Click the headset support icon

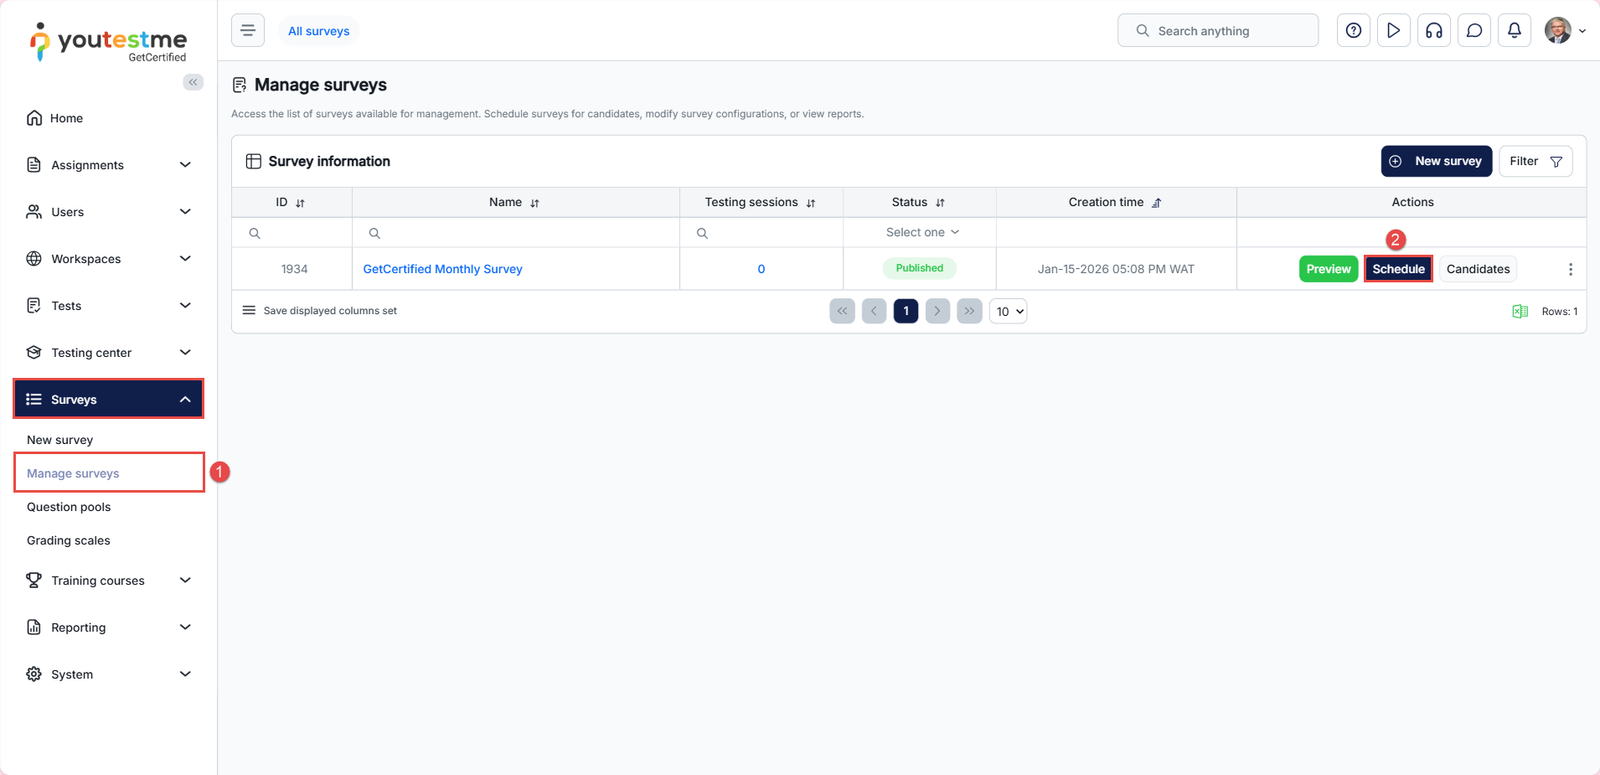click(x=1434, y=31)
